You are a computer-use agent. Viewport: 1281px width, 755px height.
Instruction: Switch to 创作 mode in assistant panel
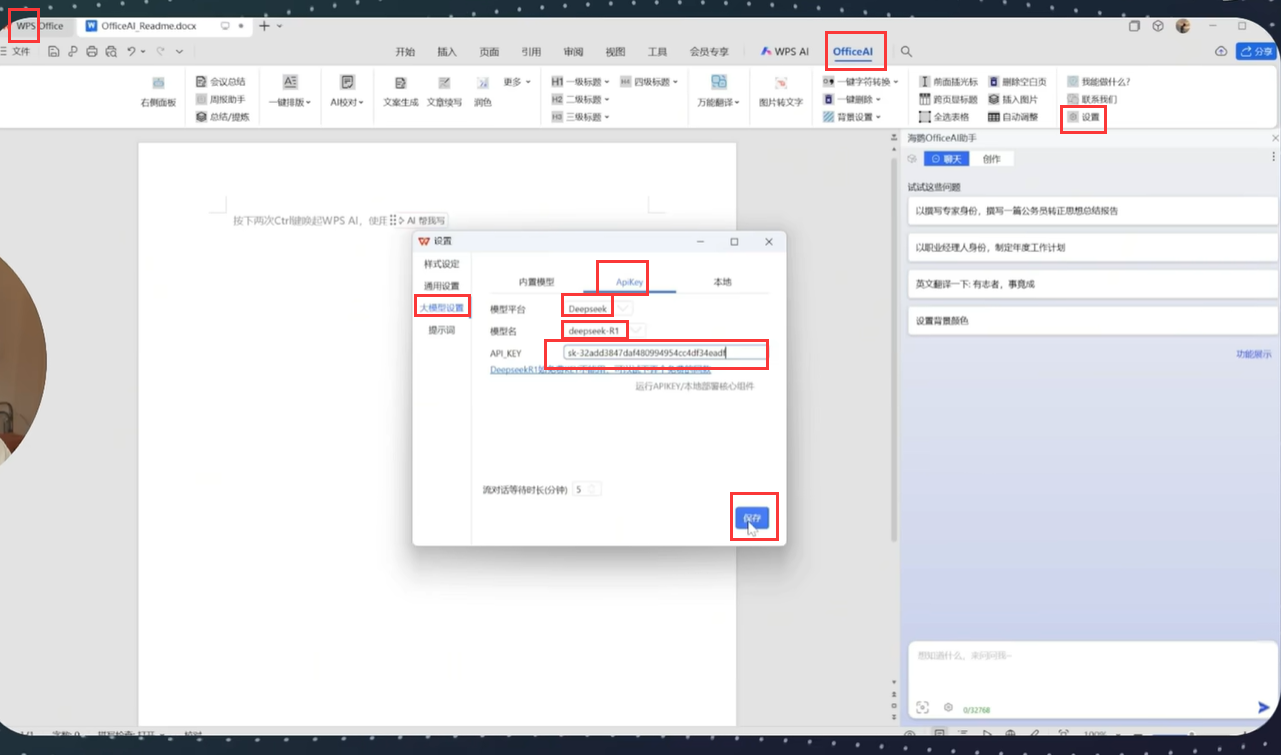pyautogui.click(x=991, y=159)
